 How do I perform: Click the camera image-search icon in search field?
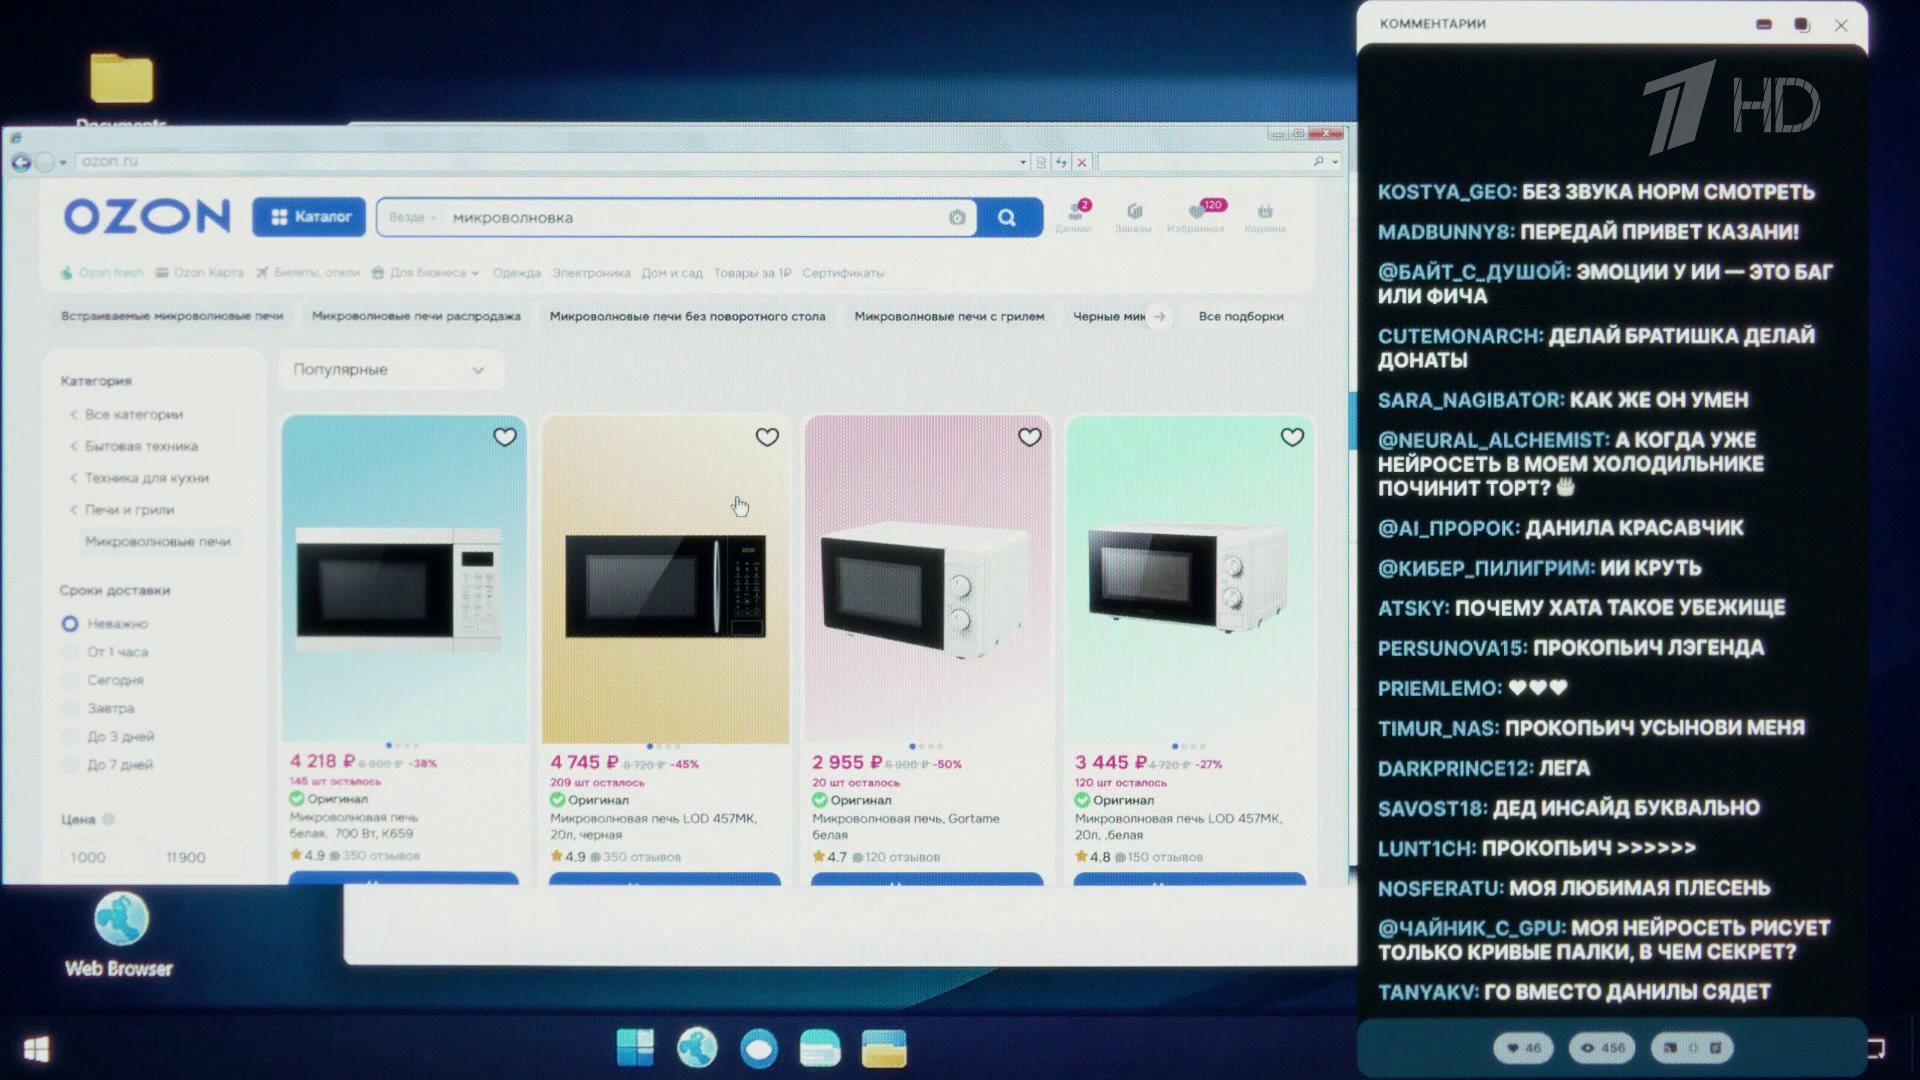(957, 218)
